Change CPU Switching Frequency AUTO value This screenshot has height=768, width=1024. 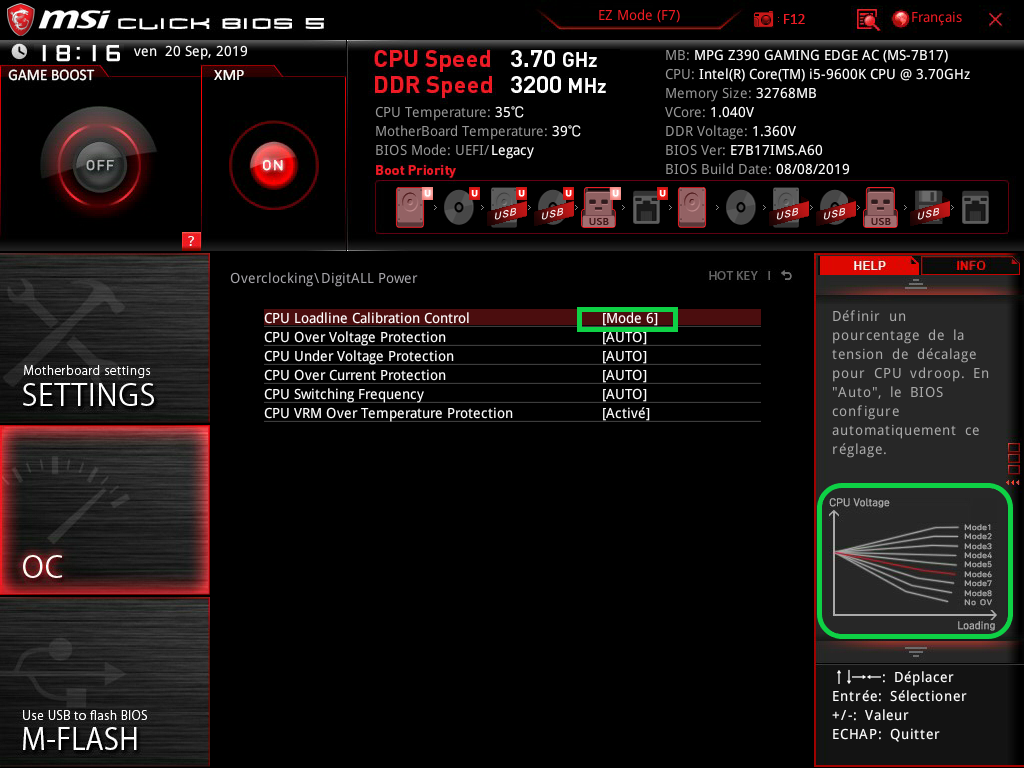[x=624, y=394]
